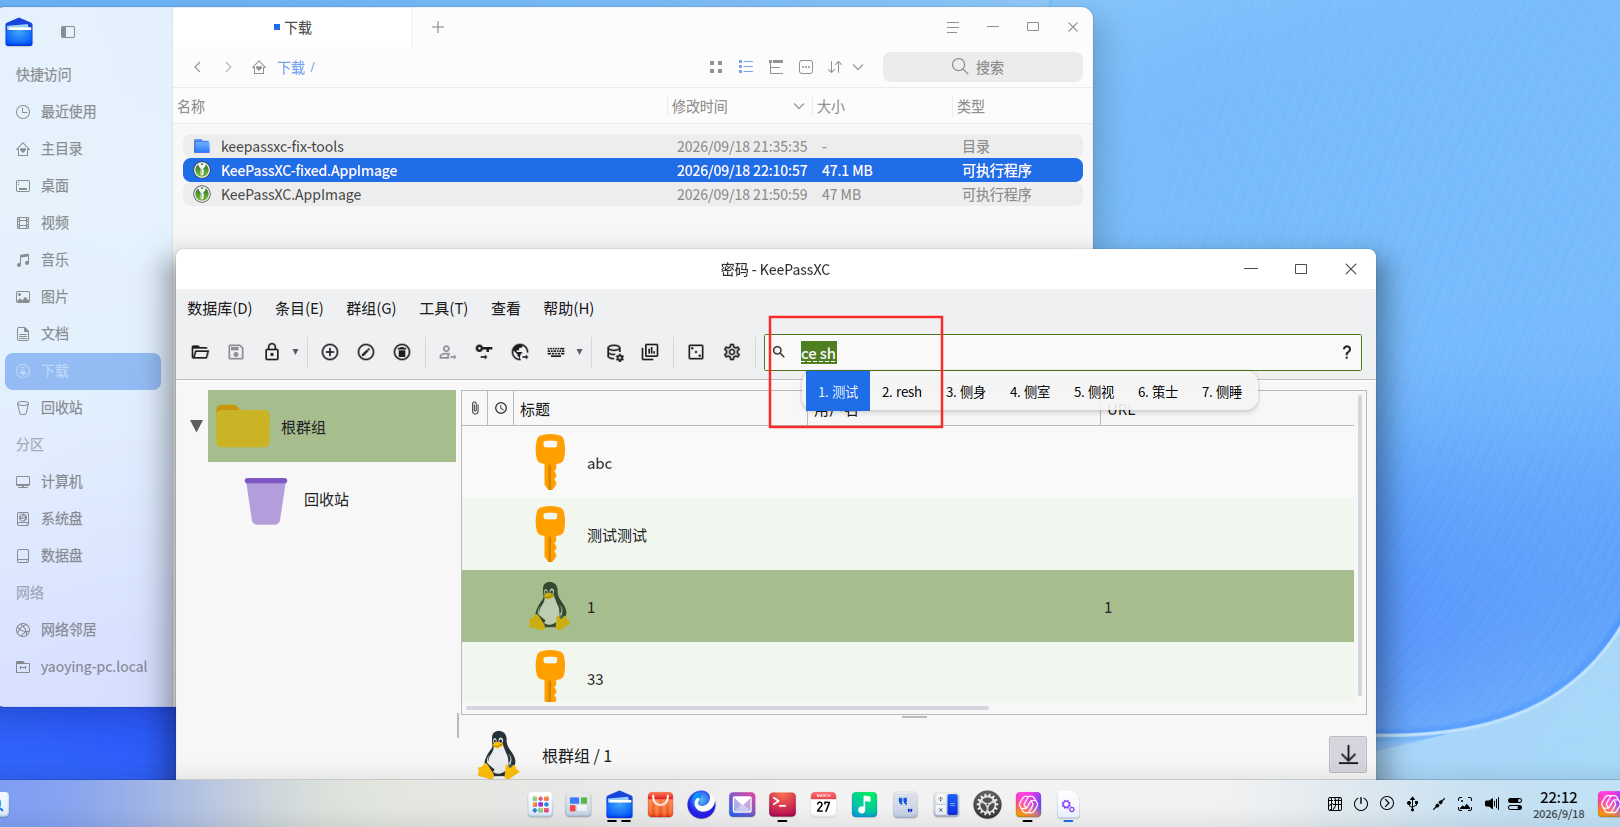Add a new entry with the plus icon

330,352
